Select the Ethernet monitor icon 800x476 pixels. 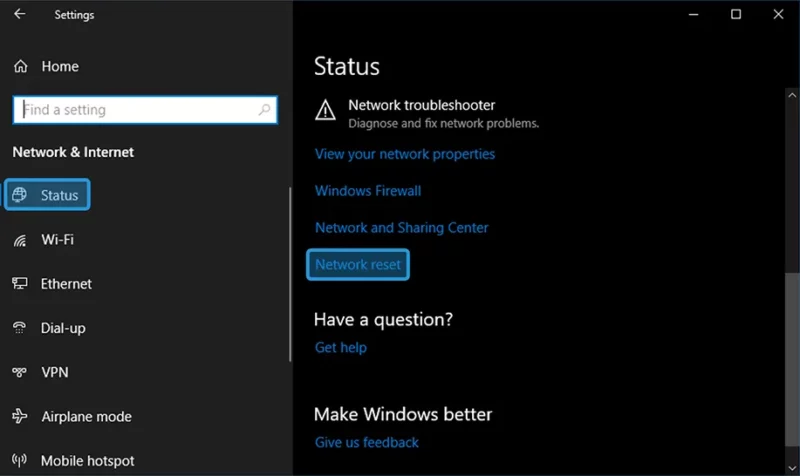click(x=19, y=283)
